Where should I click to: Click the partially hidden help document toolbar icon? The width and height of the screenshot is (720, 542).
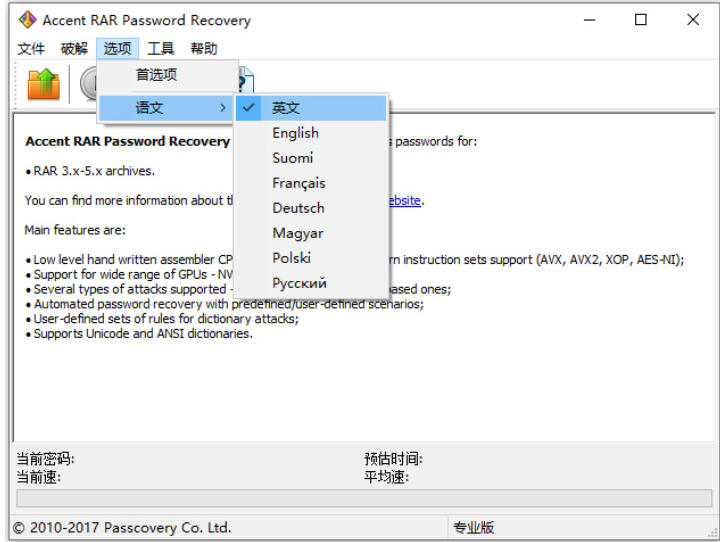coord(246,80)
